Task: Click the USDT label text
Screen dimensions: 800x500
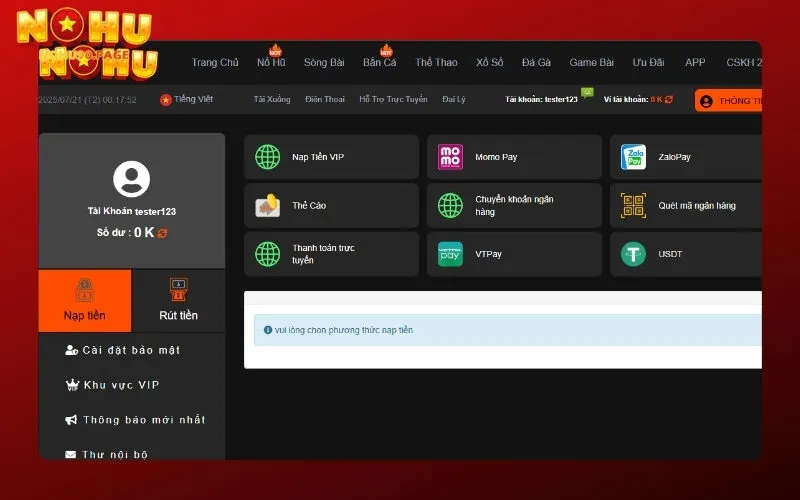Action: click(670, 254)
